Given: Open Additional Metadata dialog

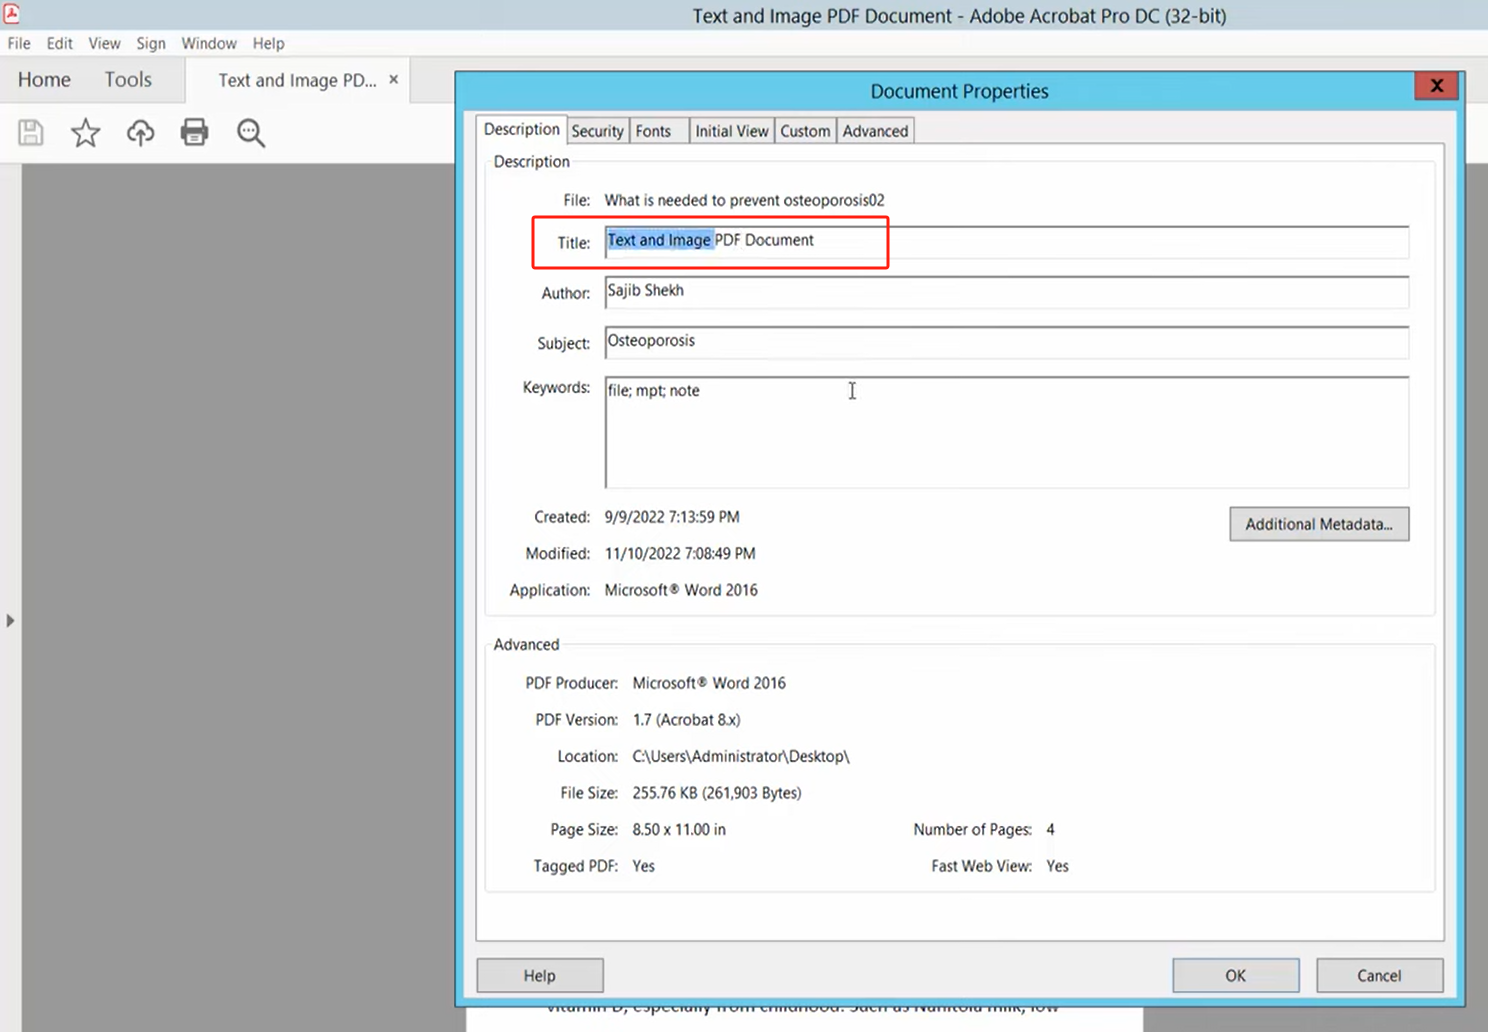Looking at the screenshot, I should pyautogui.click(x=1319, y=524).
